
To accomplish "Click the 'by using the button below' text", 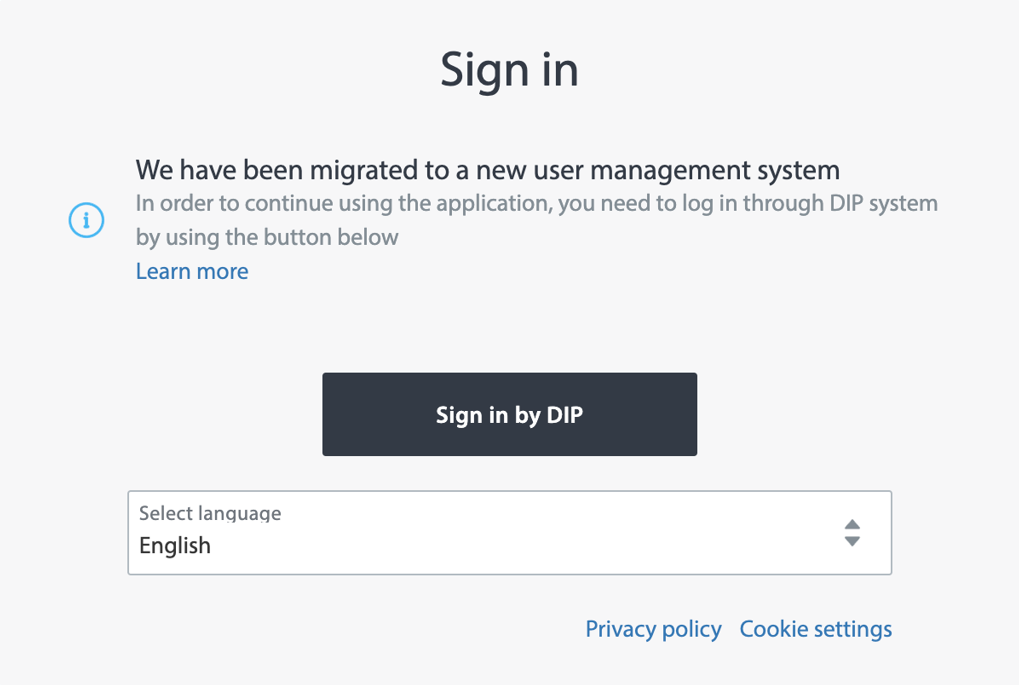I will click(x=267, y=237).
